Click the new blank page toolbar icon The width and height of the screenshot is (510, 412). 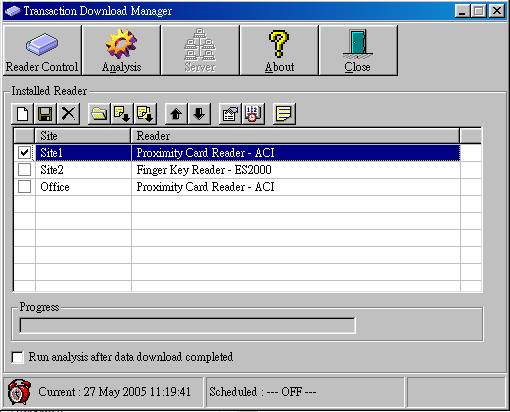(22, 114)
